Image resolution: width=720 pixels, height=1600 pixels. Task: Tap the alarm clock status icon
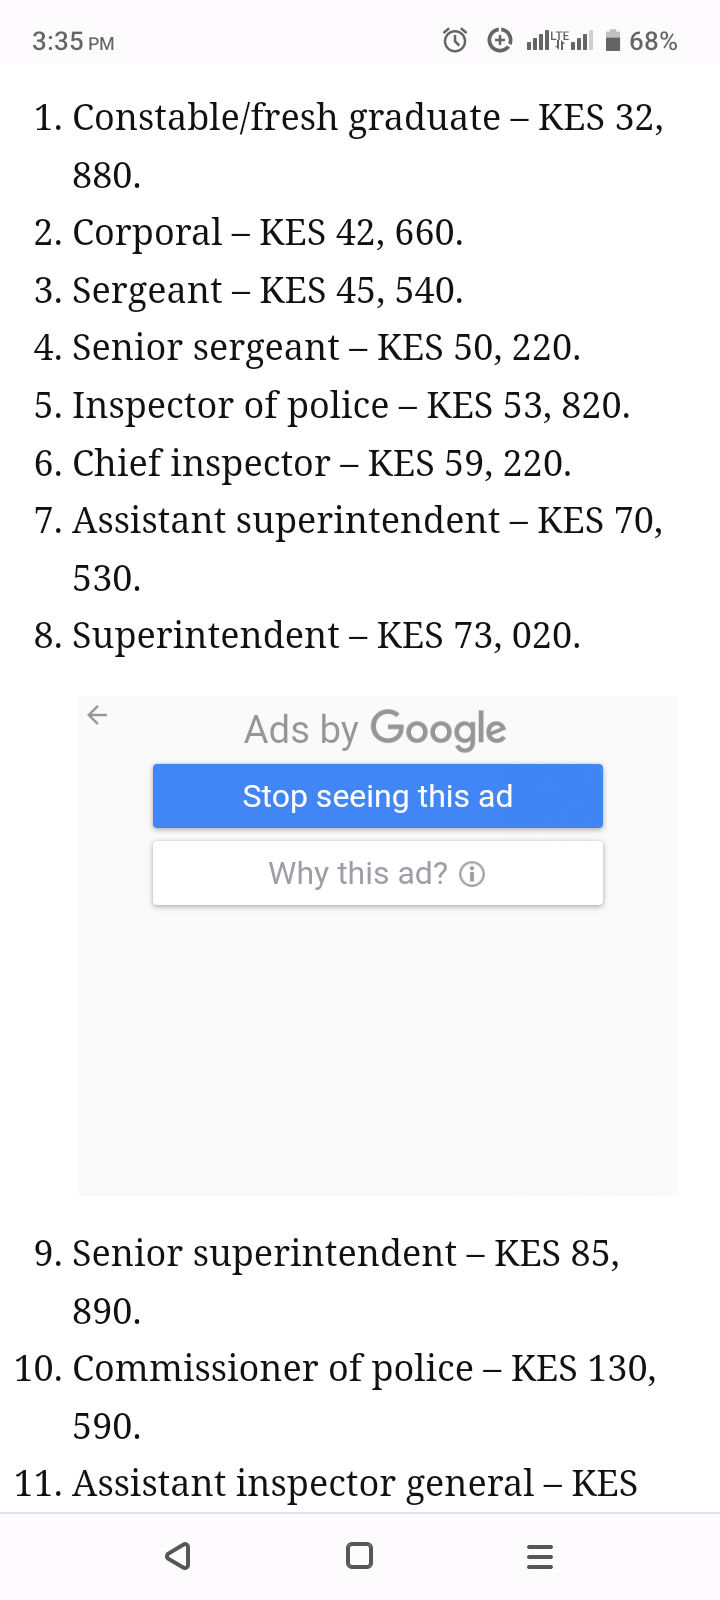(x=455, y=41)
